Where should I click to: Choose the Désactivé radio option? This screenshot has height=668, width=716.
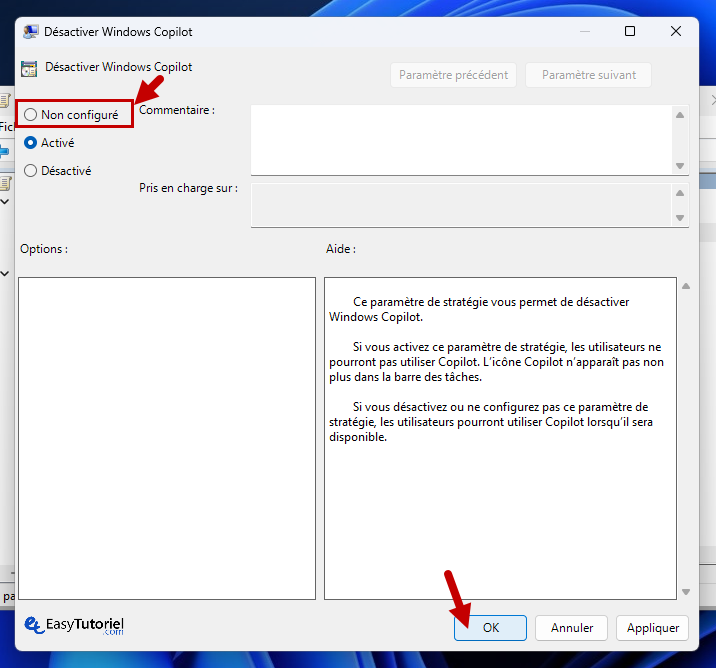[31, 171]
